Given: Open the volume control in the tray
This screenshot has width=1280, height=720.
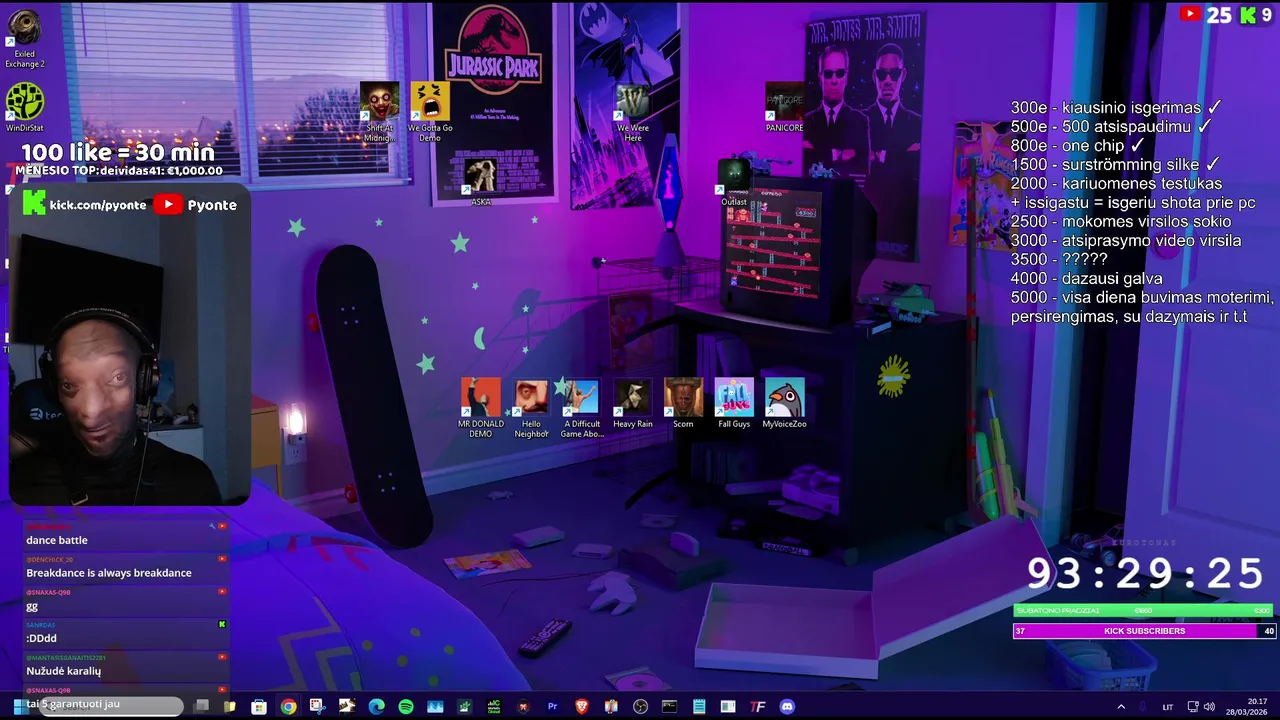Looking at the screenshot, I should [x=1209, y=707].
